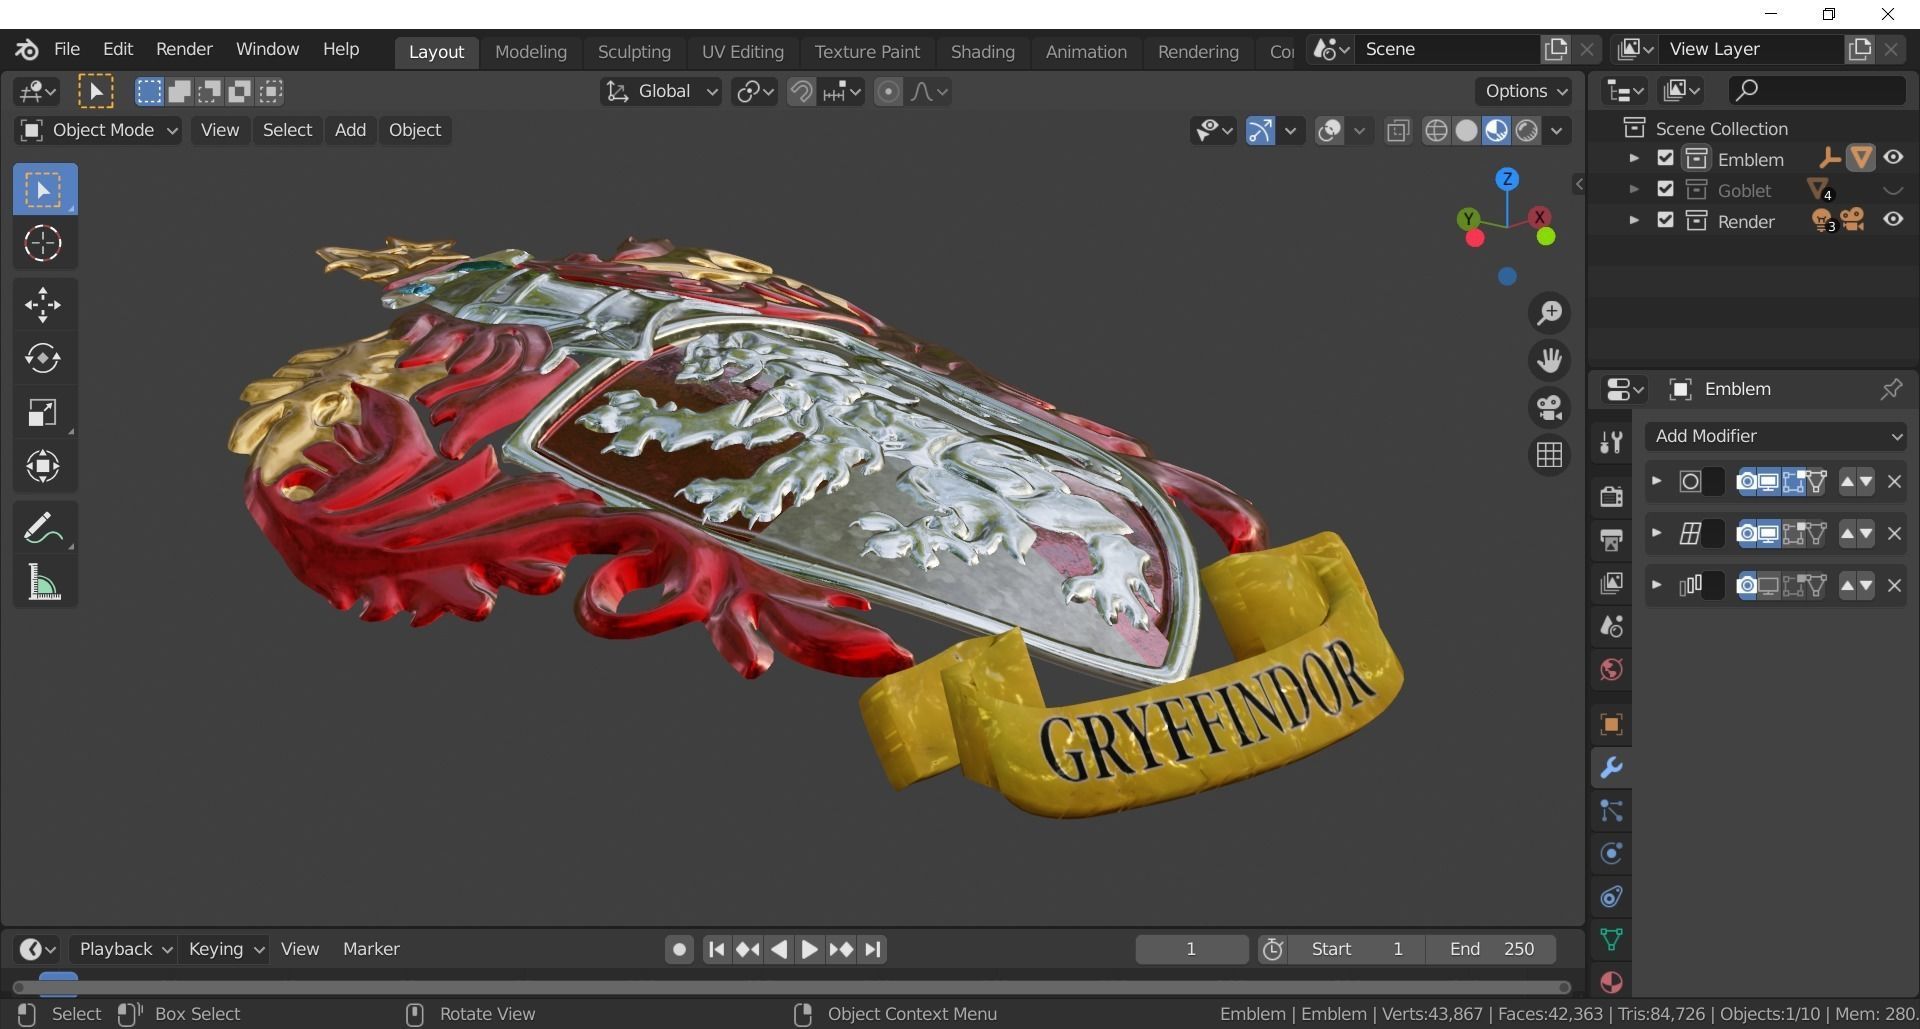Jump to the last frame
The height and width of the screenshot is (1029, 1920).
tap(873, 949)
